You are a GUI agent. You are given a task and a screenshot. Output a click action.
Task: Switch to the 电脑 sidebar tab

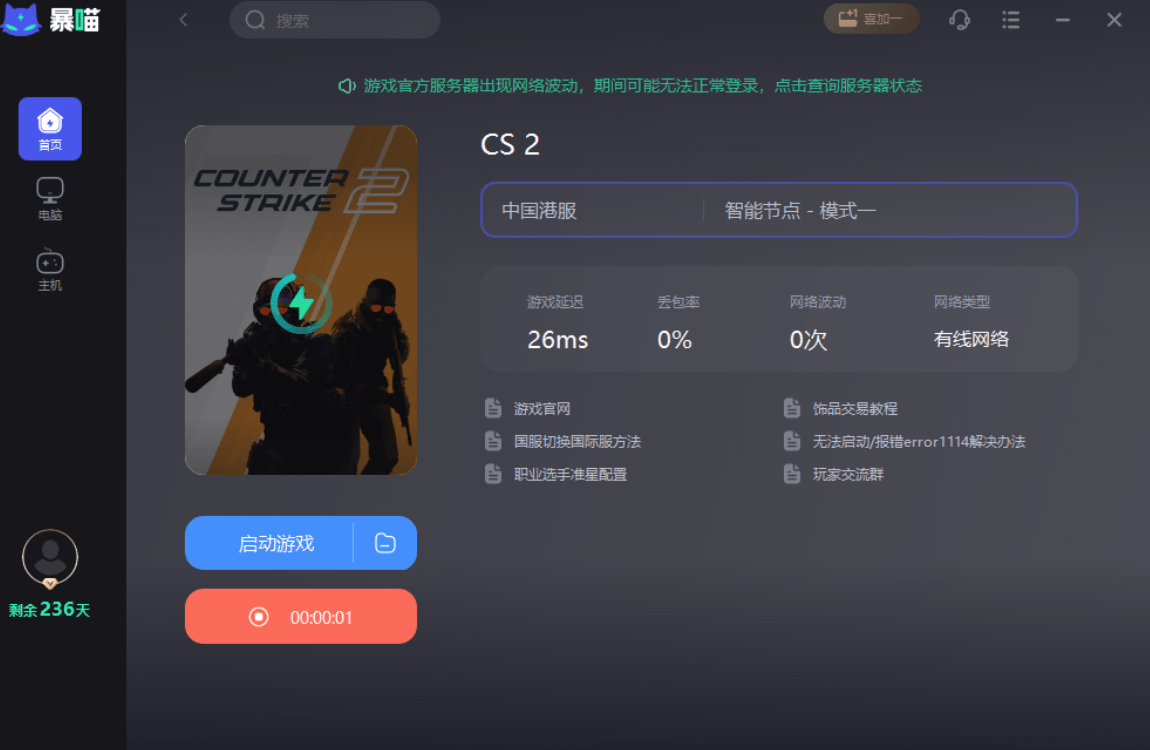pyautogui.click(x=50, y=199)
